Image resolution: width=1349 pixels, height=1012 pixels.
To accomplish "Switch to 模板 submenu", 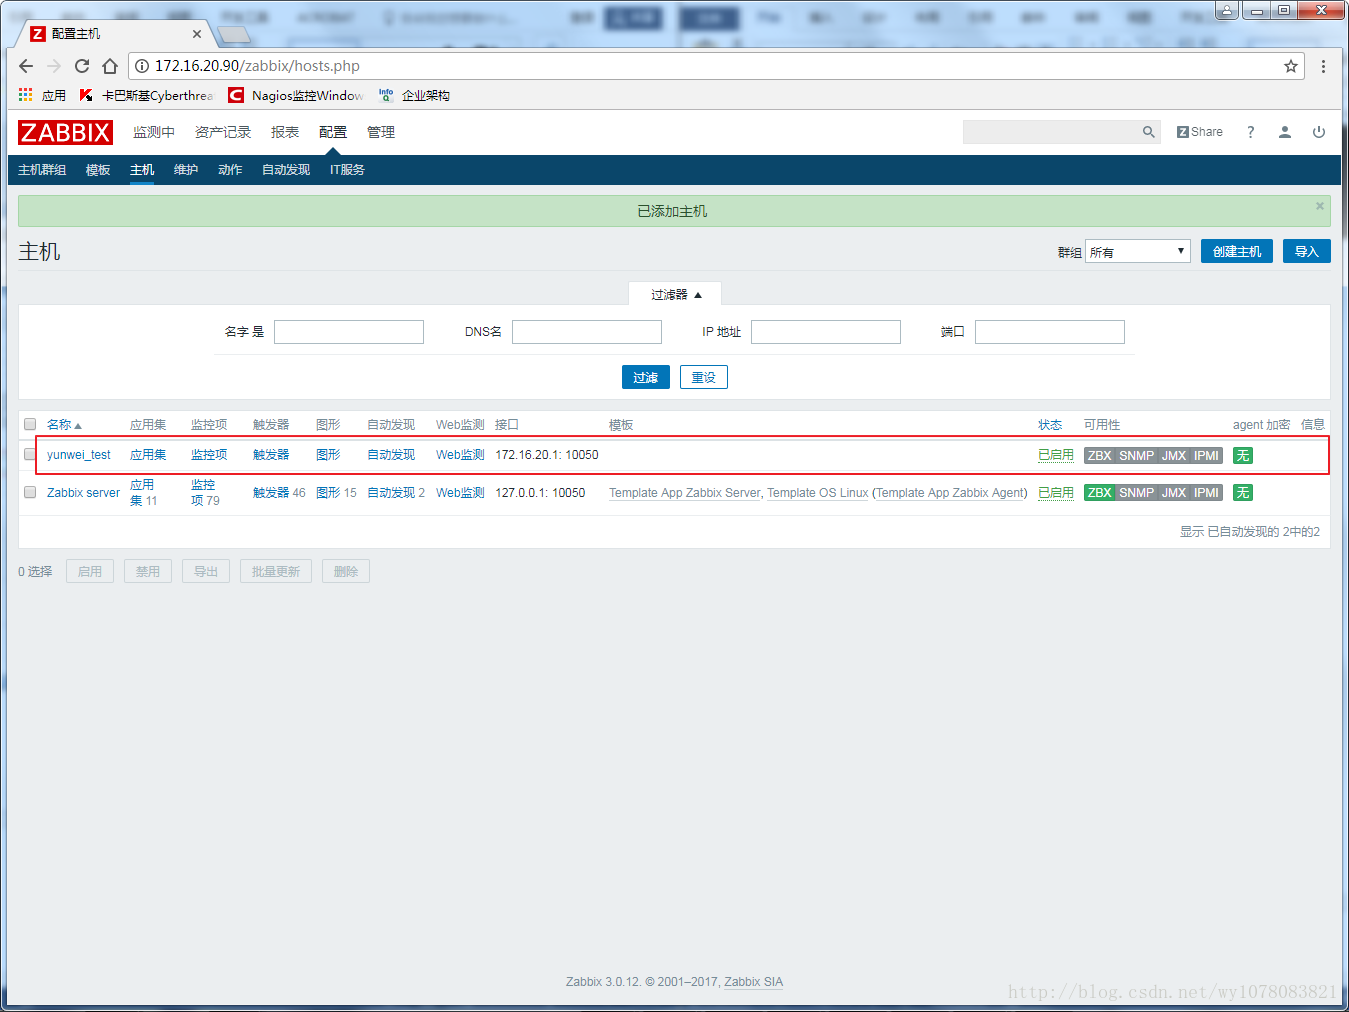I will point(98,170).
